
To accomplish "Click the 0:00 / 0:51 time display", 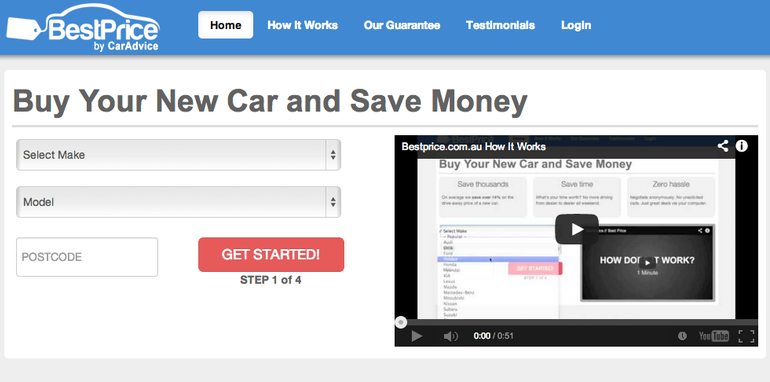I will (x=493, y=336).
